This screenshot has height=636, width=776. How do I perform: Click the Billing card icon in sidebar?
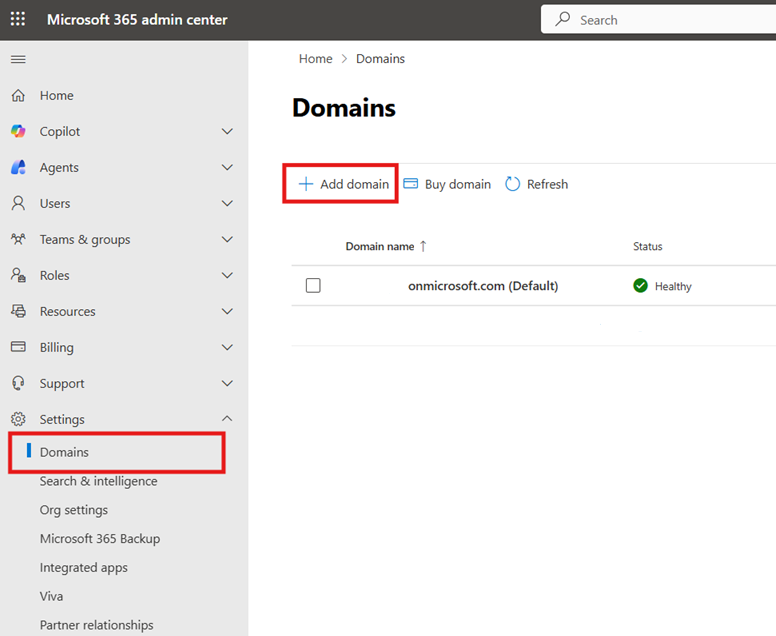coord(18,346)
